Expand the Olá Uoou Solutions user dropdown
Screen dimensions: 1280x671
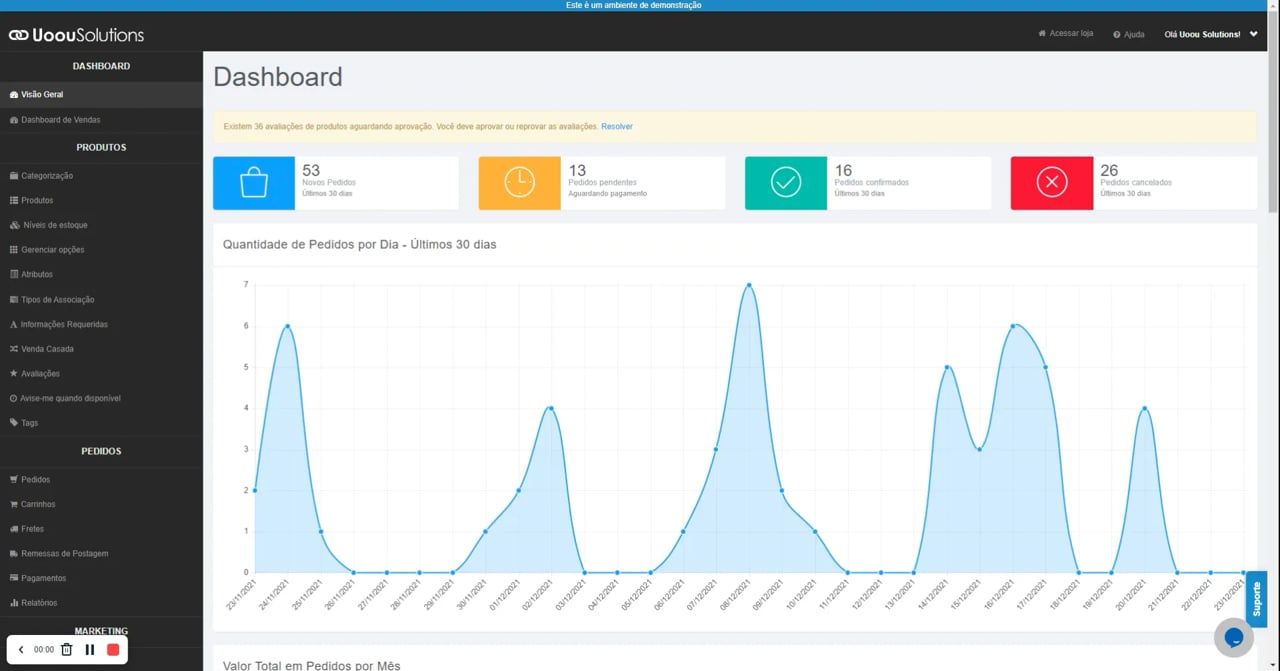[x=1211, y=34]
